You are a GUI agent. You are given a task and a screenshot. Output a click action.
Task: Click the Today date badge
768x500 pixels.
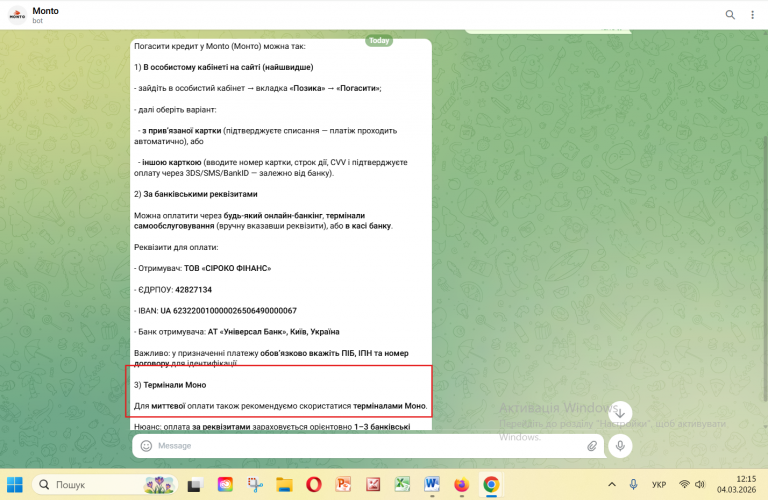[x=379, y=41]
